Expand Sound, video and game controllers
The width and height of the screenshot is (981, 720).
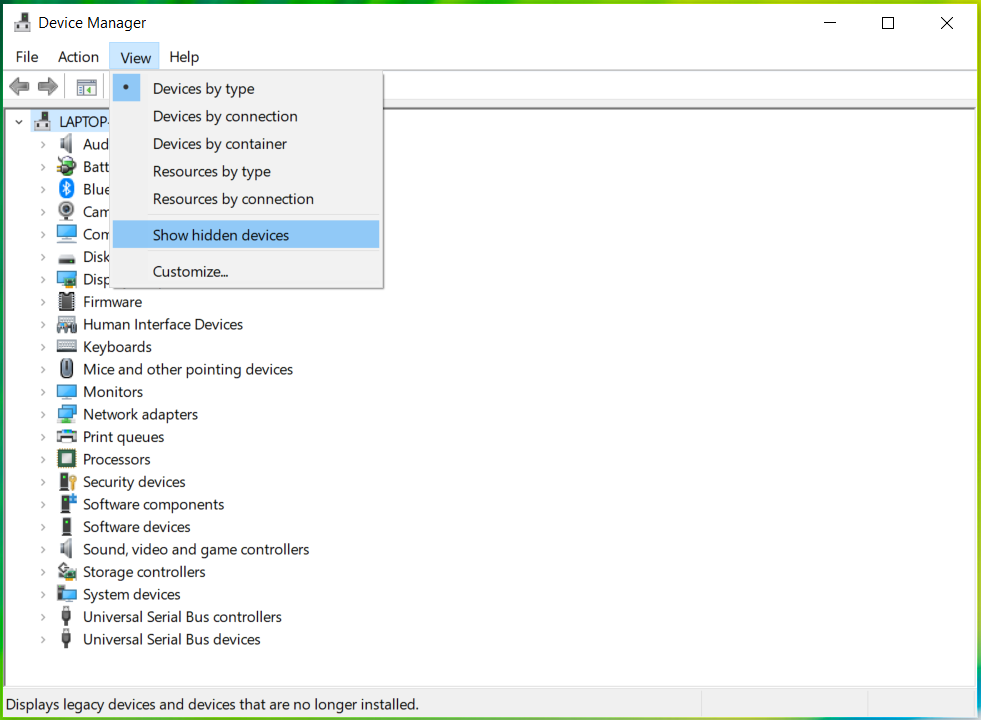click(x=43, y=550)
